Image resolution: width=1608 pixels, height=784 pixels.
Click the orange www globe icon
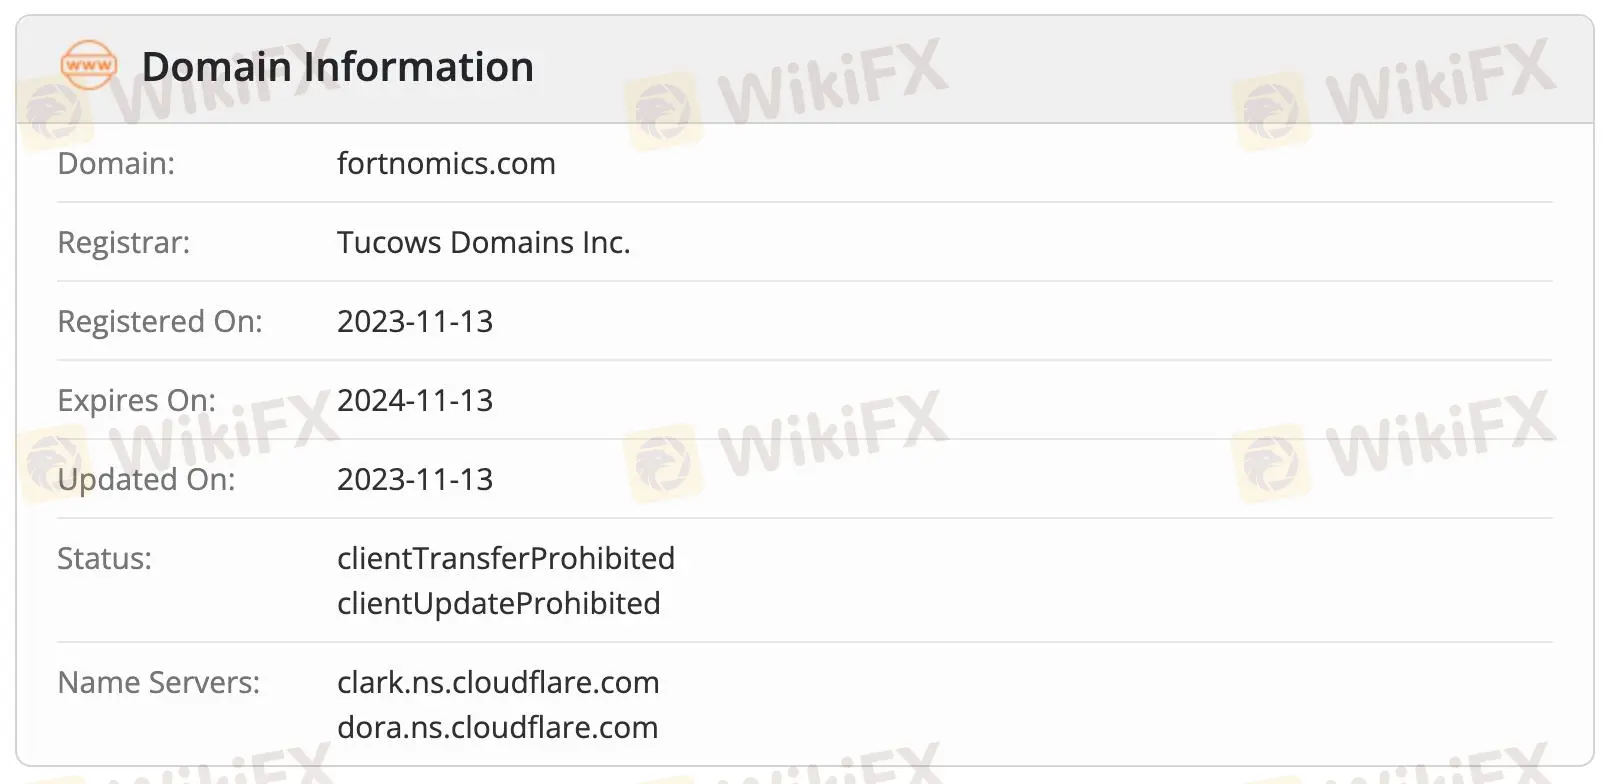[88, 65]
